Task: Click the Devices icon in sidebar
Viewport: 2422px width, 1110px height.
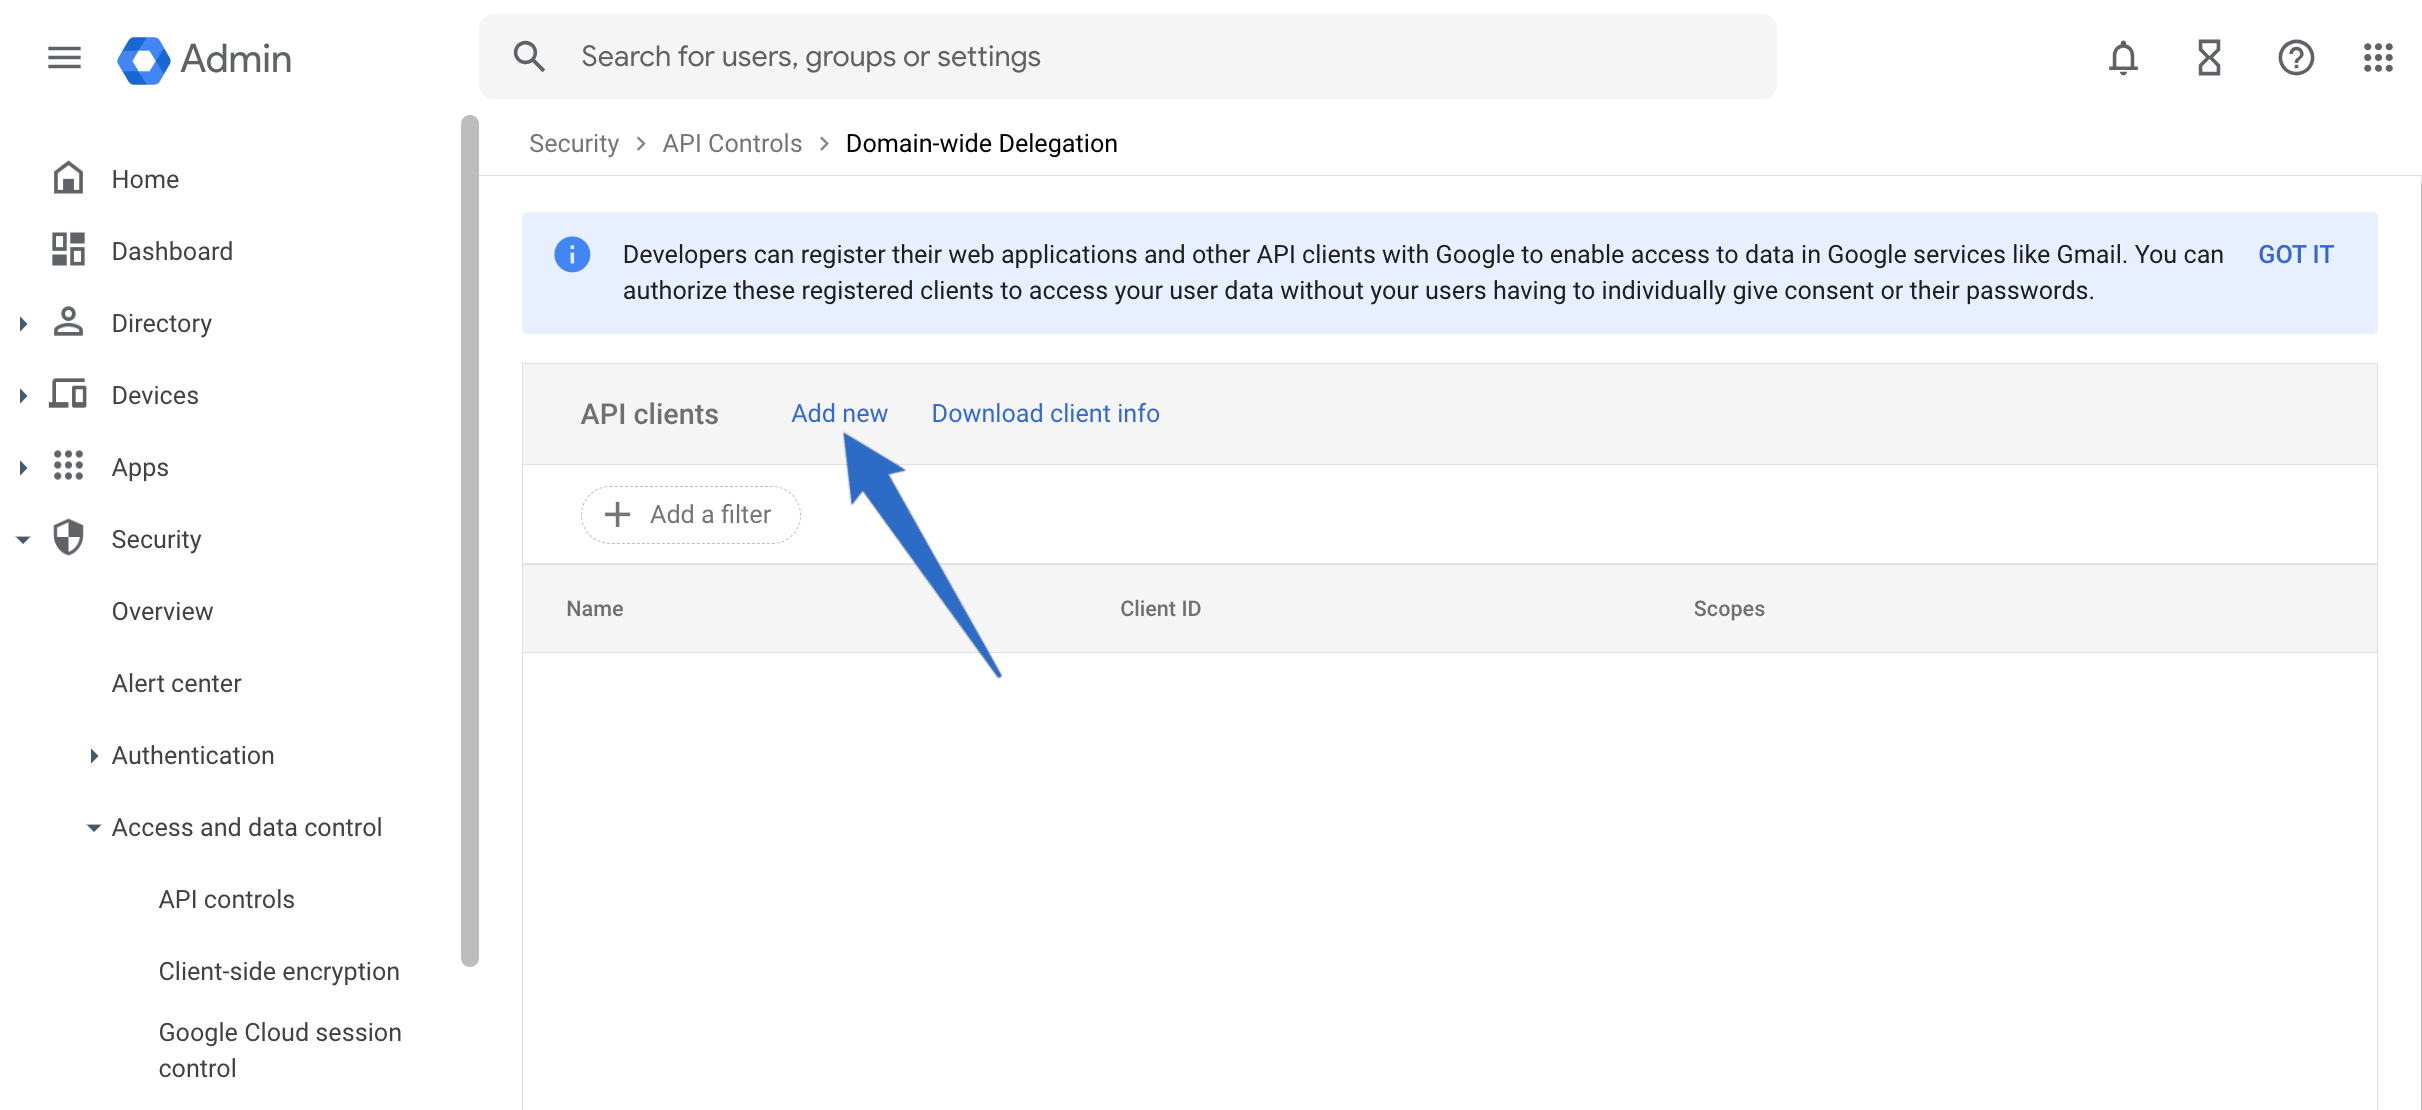Action: coord(68,394)
